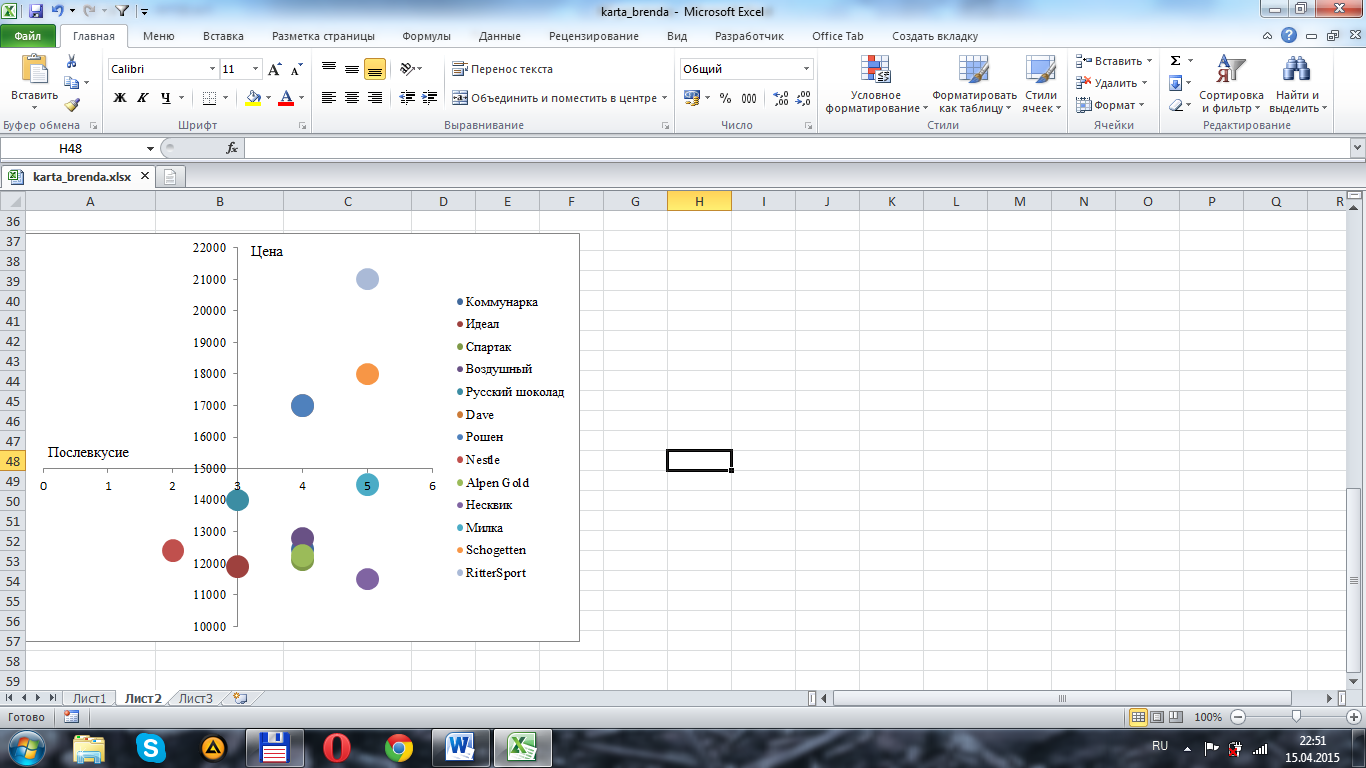
Task: Expand Форматировать как таблицу menu
Action: pyautogui.click(x=974, y=85)
